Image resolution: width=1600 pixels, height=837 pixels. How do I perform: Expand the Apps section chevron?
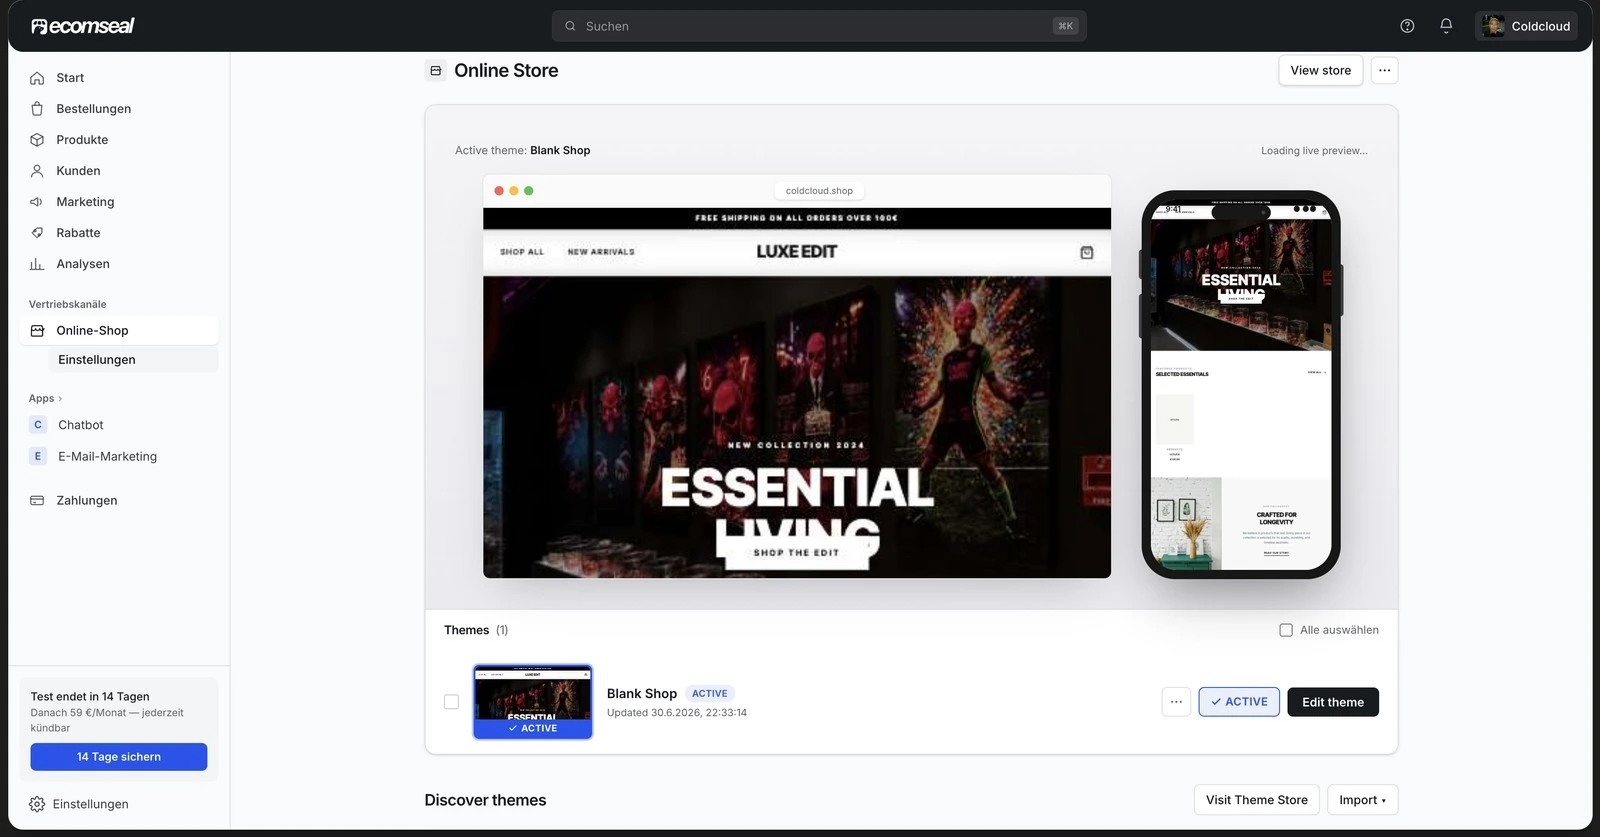click(x=60, y=399)
